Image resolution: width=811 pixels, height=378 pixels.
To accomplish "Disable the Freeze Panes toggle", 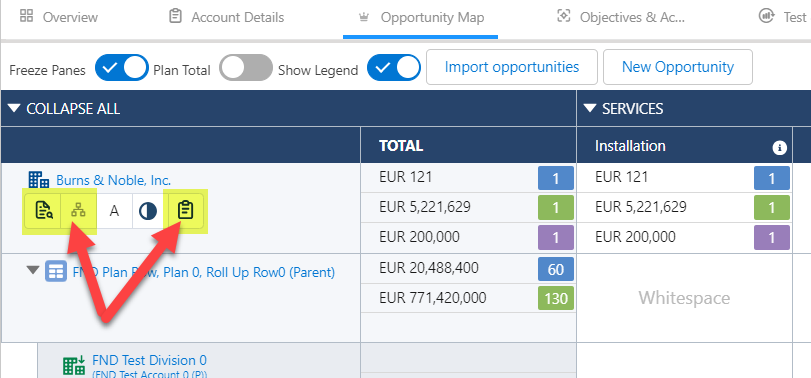I will pyautogui.click(x=122, y=68).
